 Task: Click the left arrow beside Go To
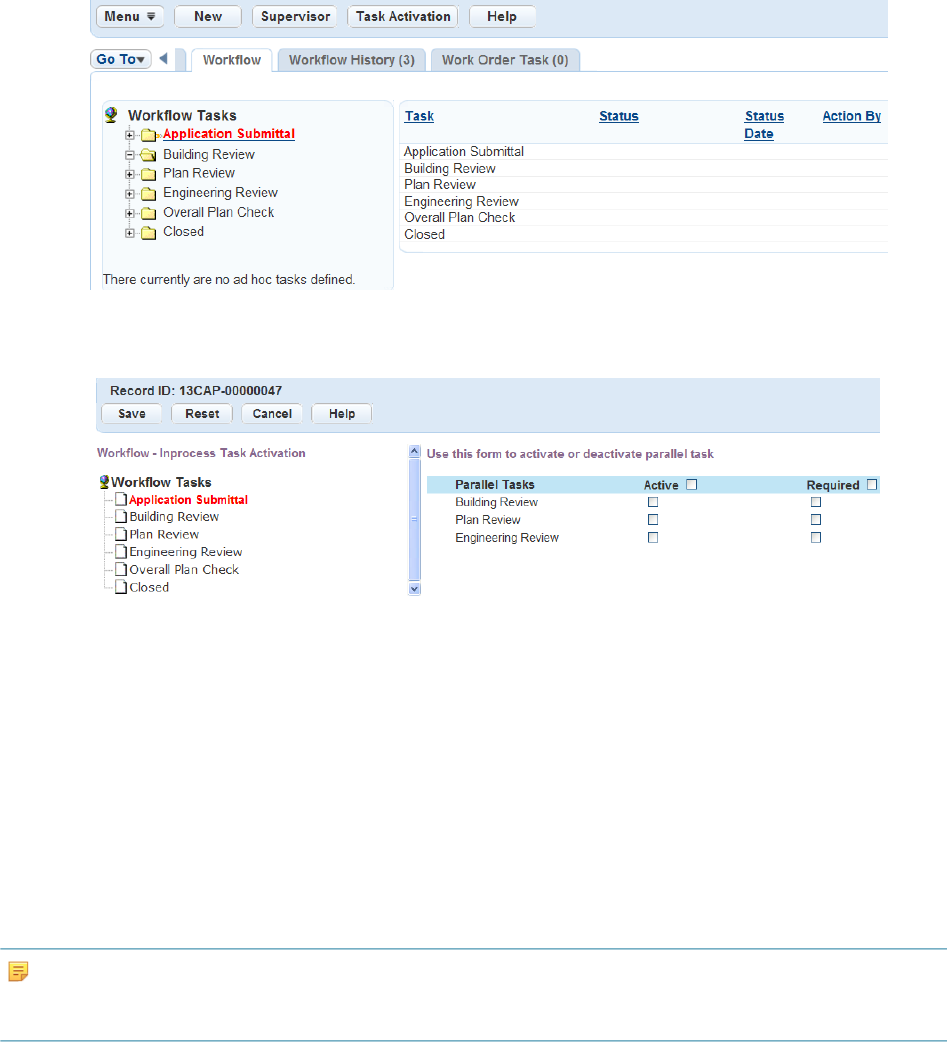163,58
